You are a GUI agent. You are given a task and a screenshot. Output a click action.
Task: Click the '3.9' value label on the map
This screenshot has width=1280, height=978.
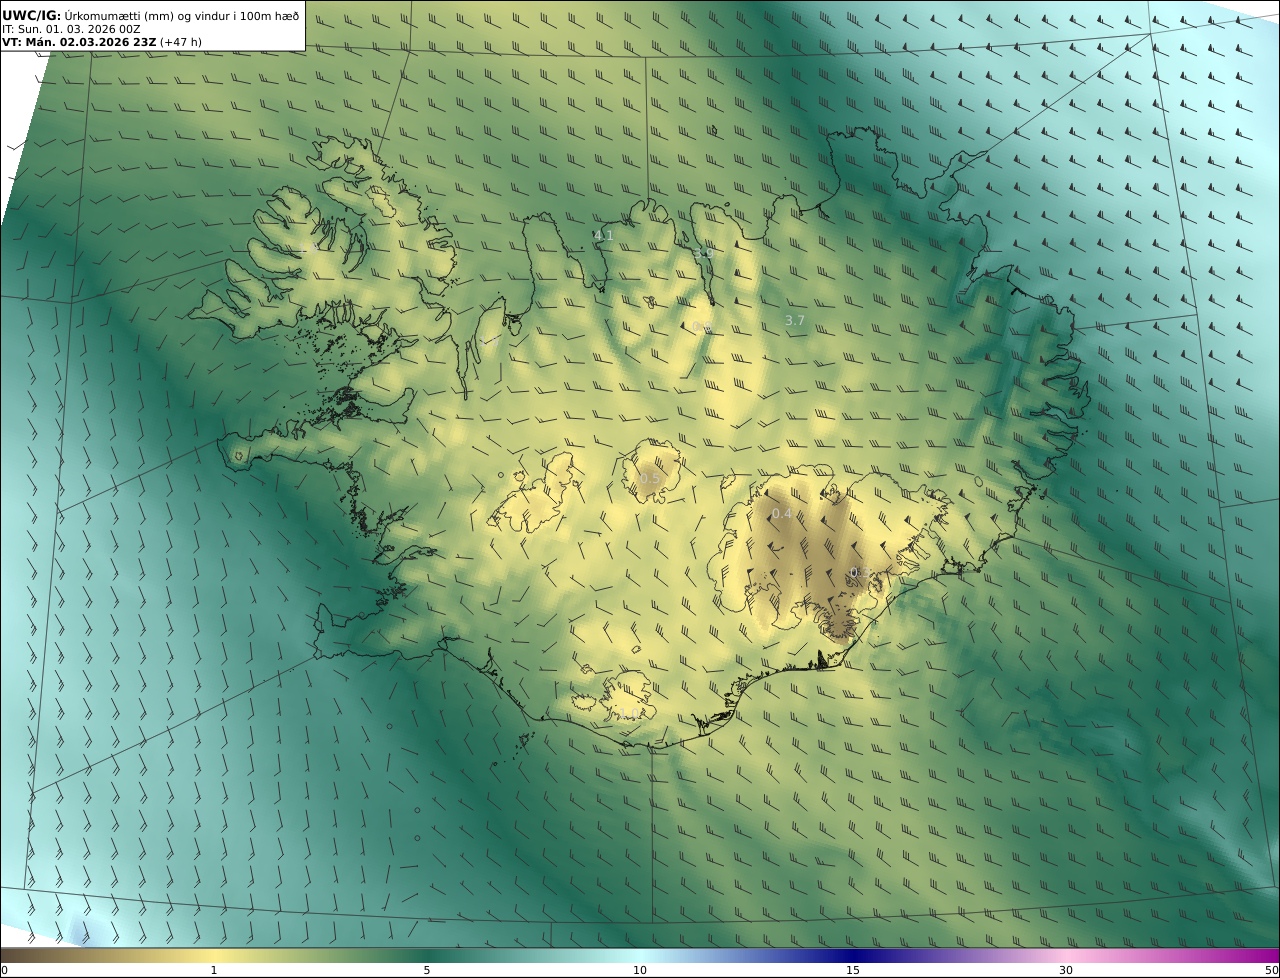pyautogui.click(x=703, y=253)
